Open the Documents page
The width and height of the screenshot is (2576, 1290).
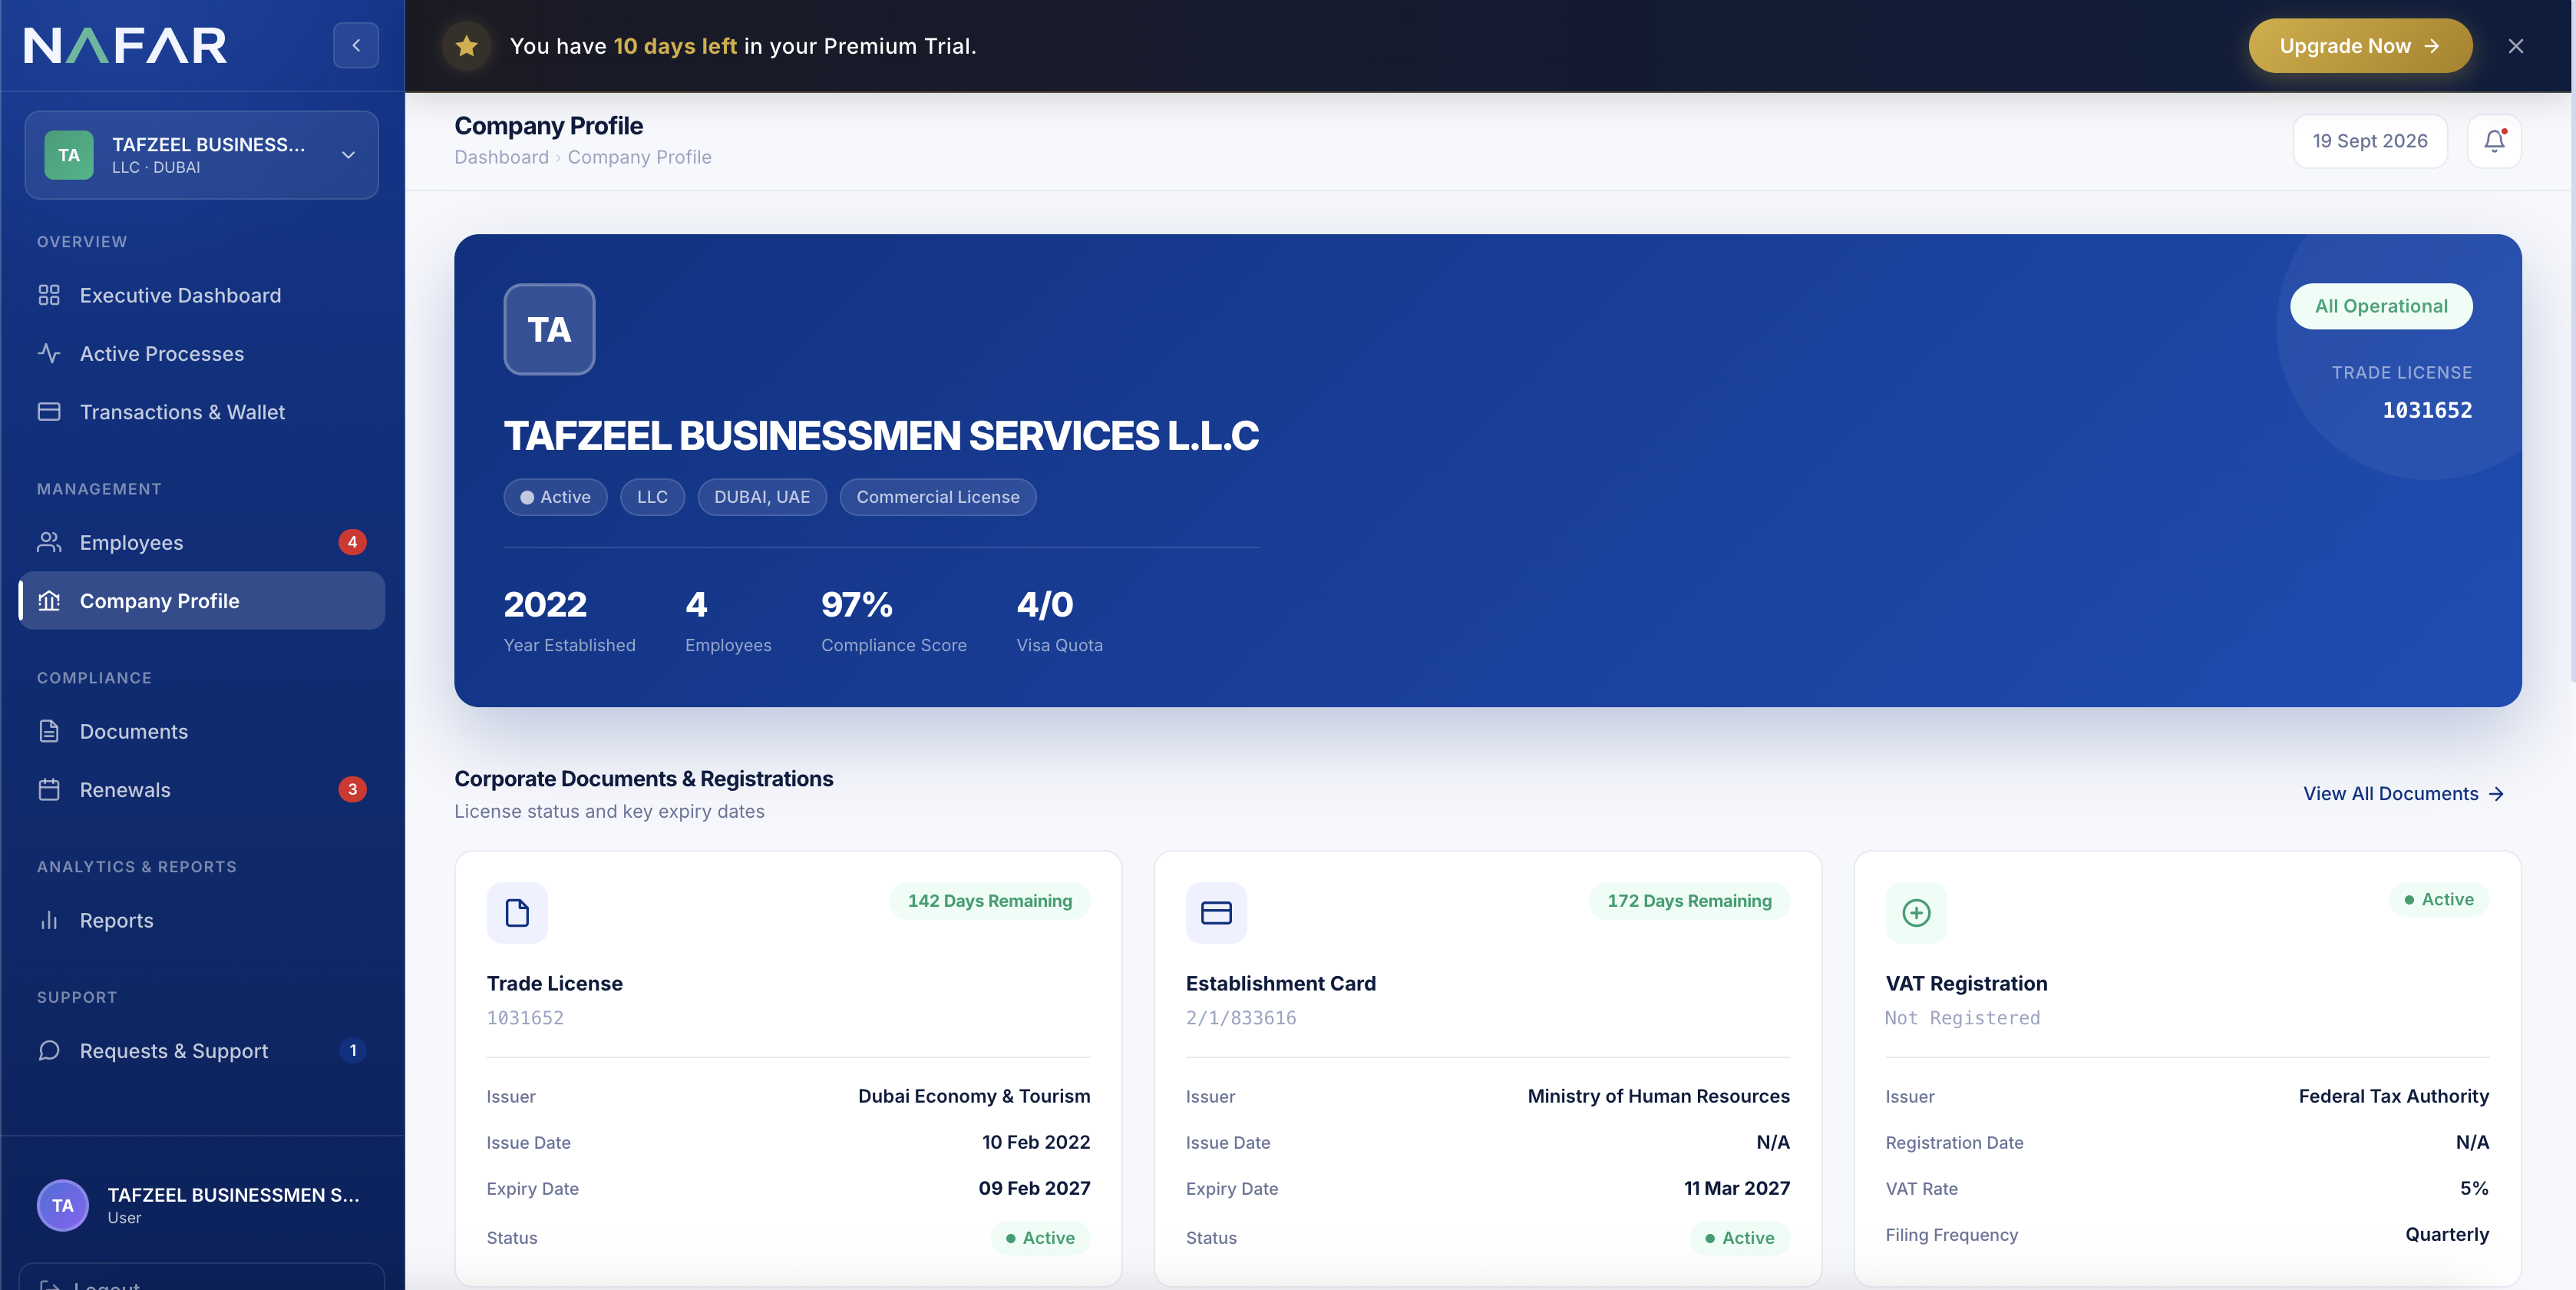tap(202, 731)
